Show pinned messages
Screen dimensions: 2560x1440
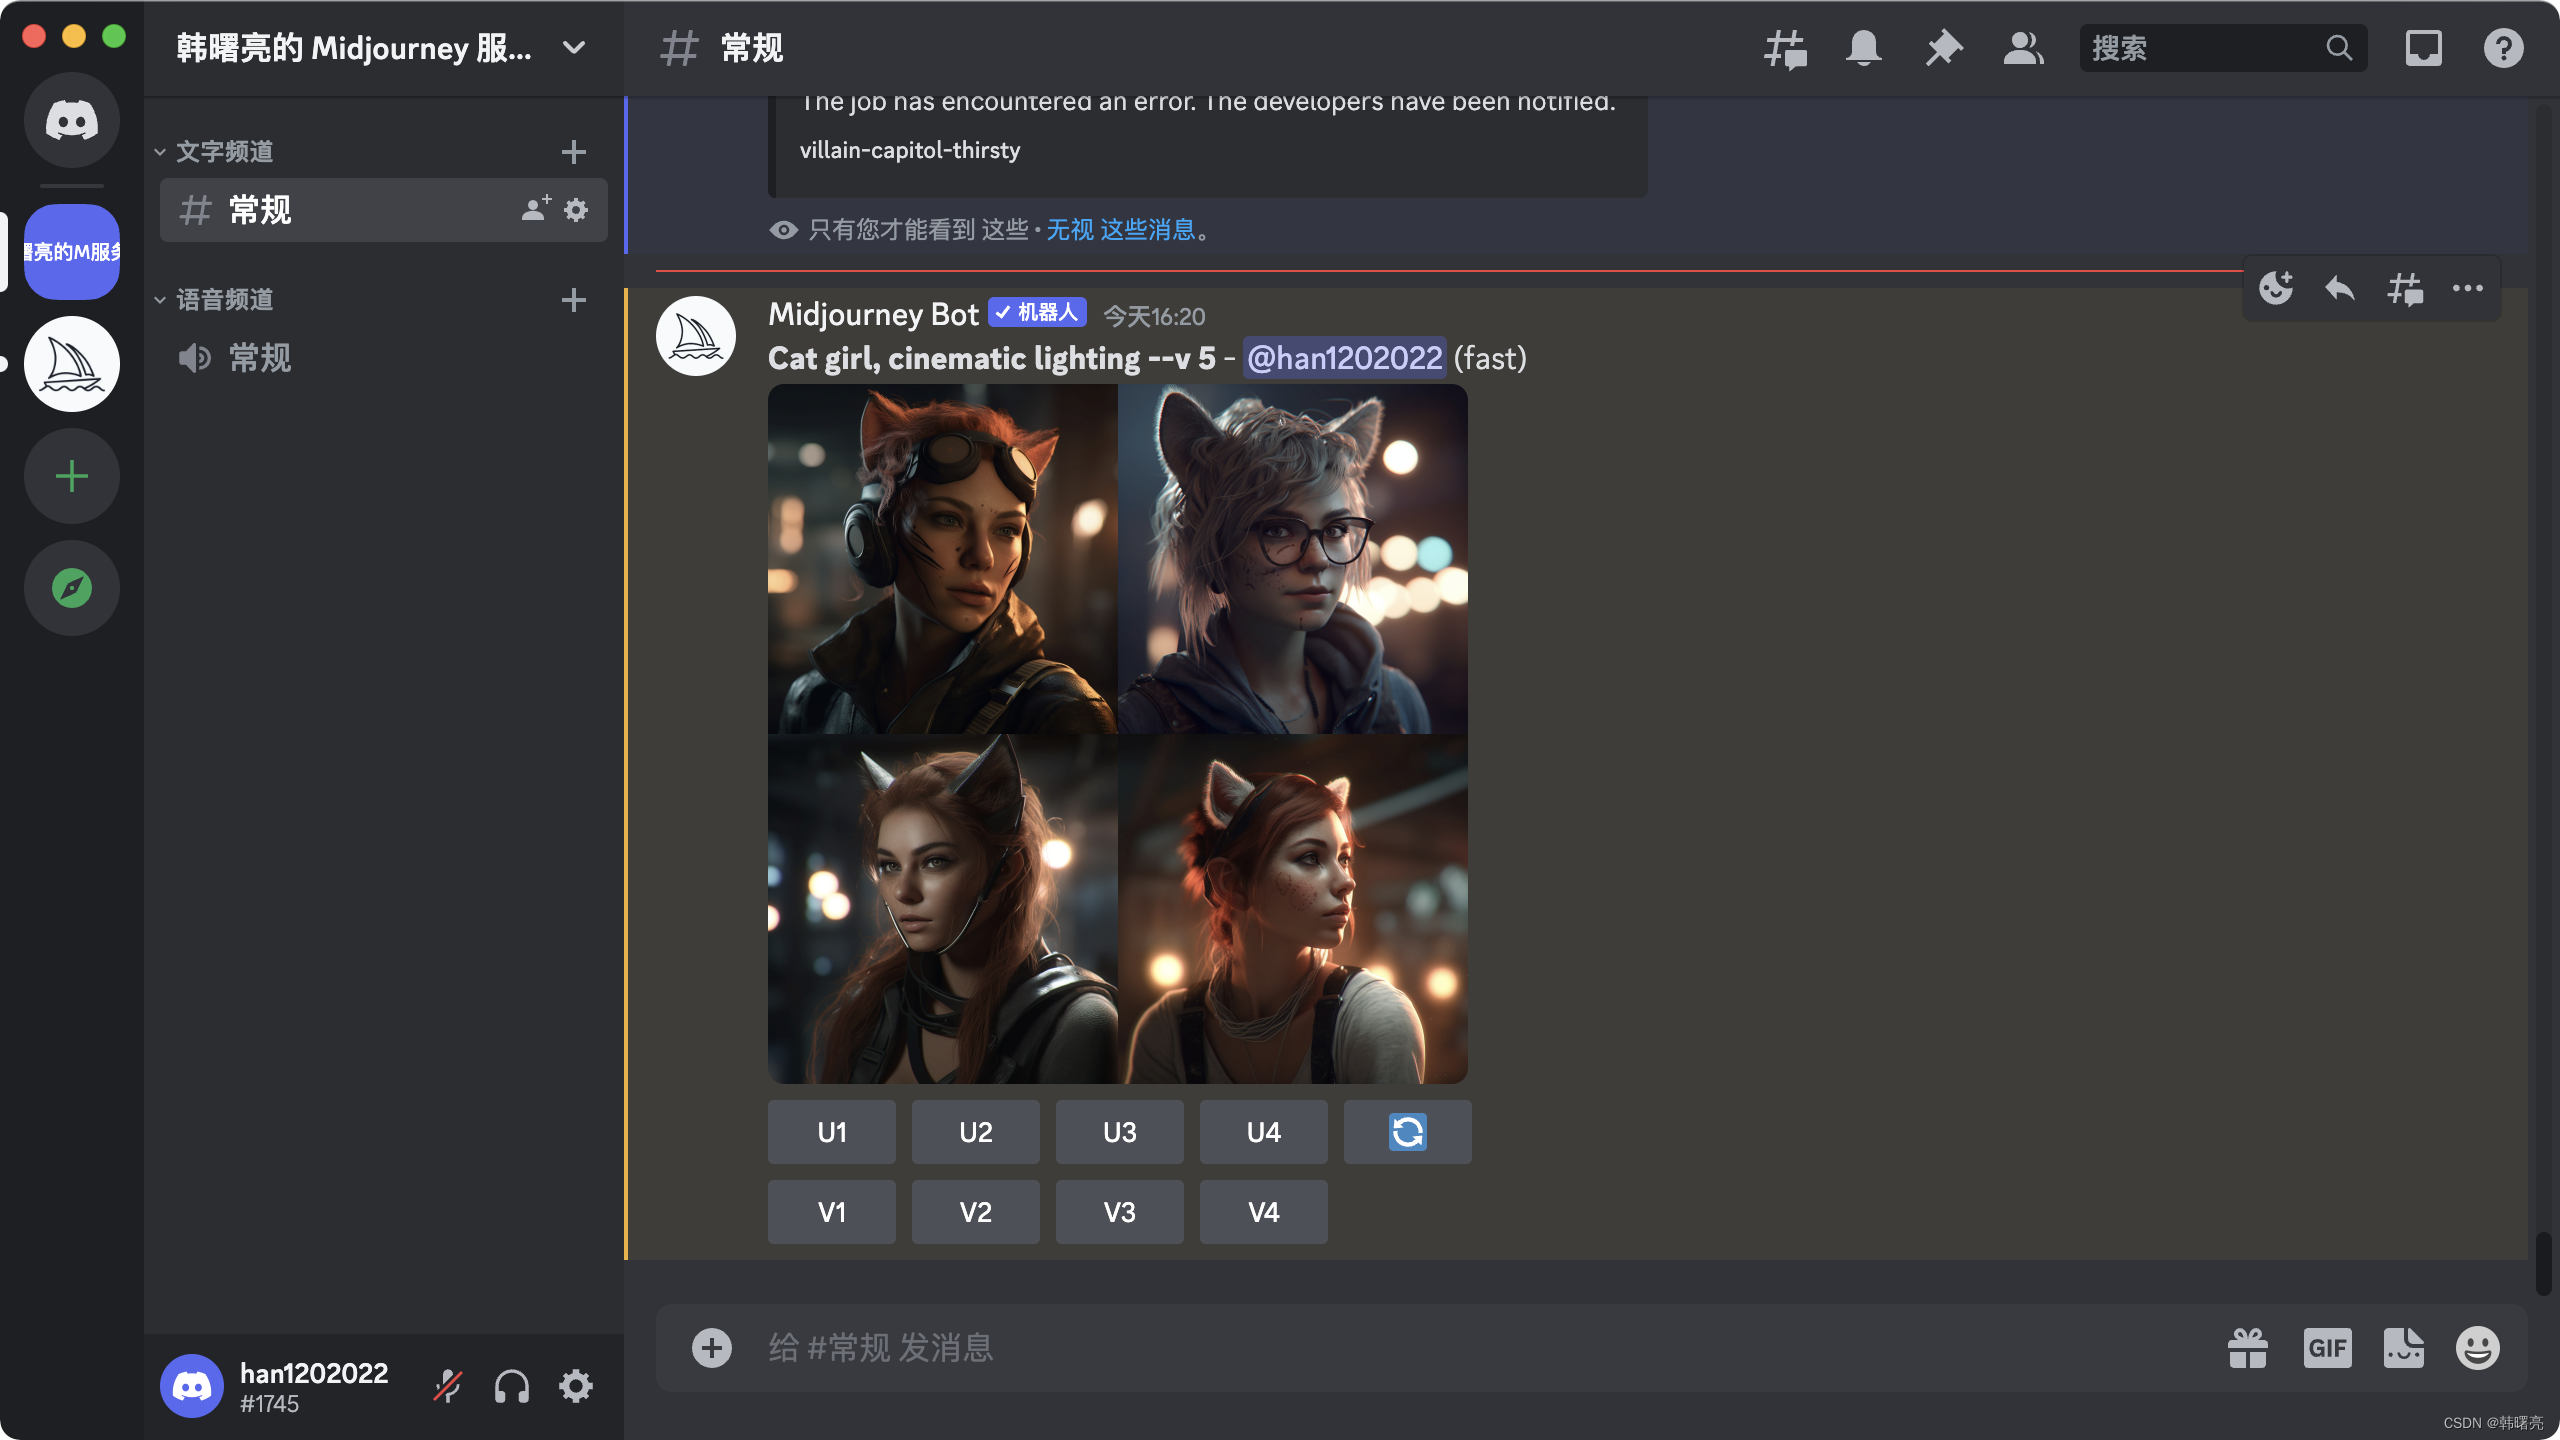[1944, 48]
